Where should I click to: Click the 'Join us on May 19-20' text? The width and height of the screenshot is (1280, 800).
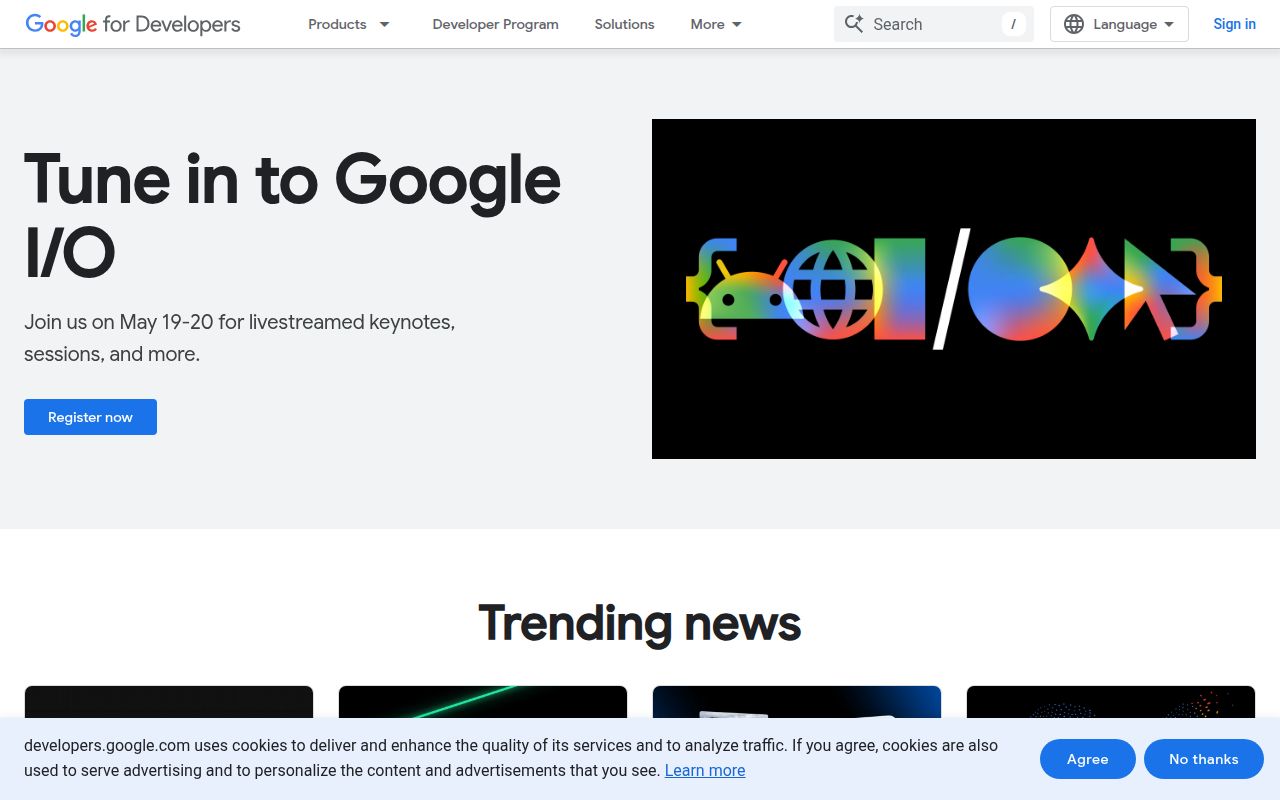[240, 338]
